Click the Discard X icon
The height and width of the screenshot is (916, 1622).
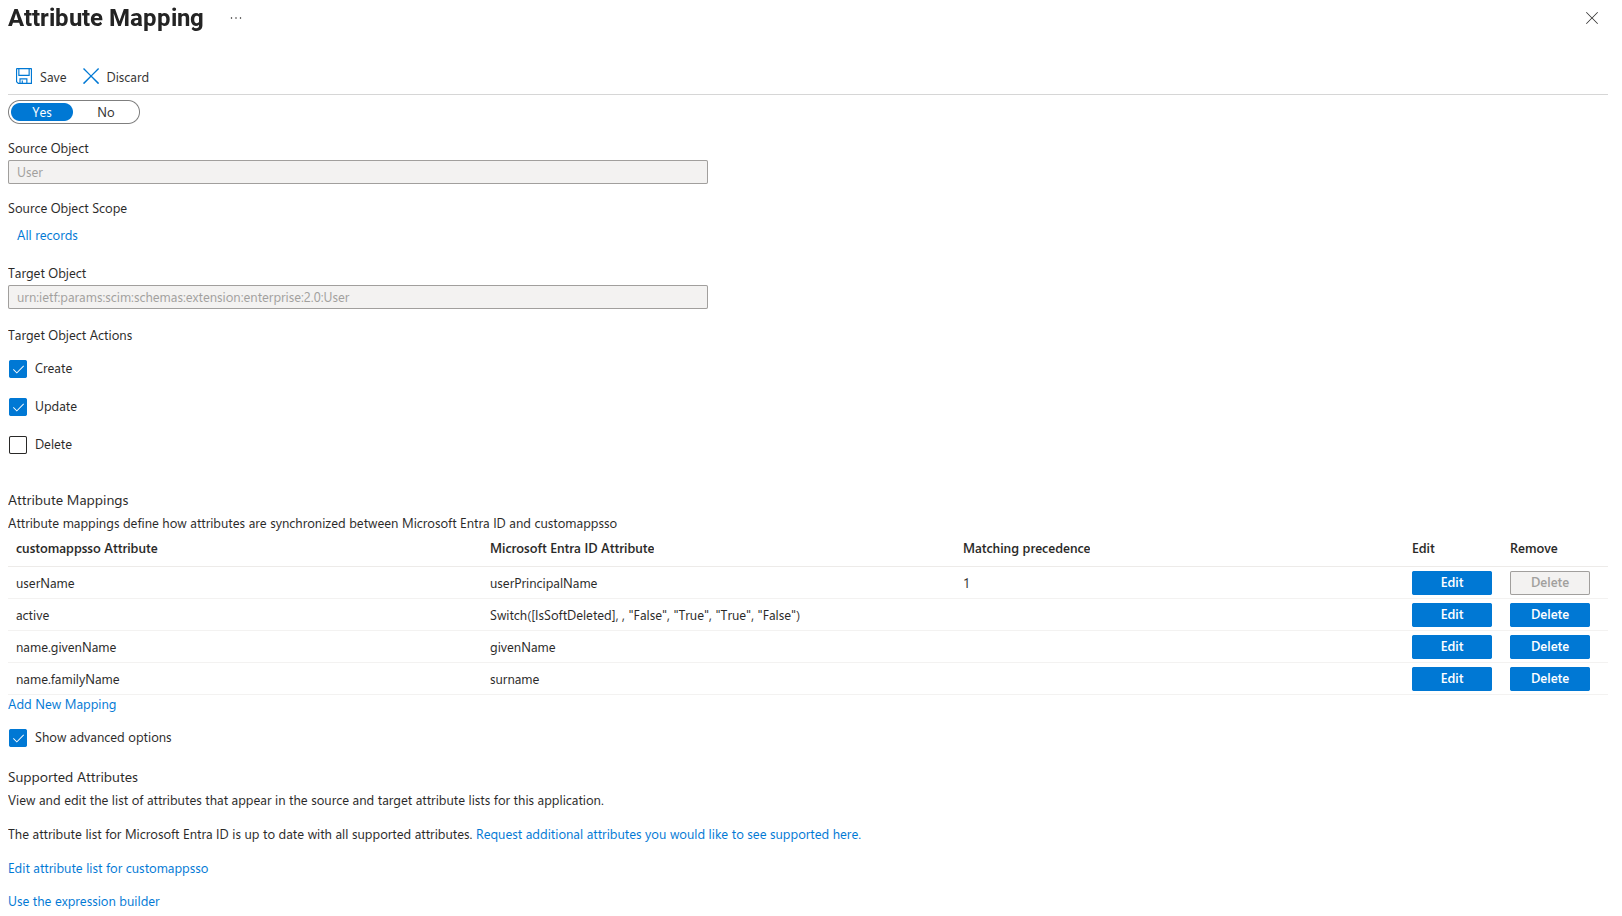pos(91,77)
